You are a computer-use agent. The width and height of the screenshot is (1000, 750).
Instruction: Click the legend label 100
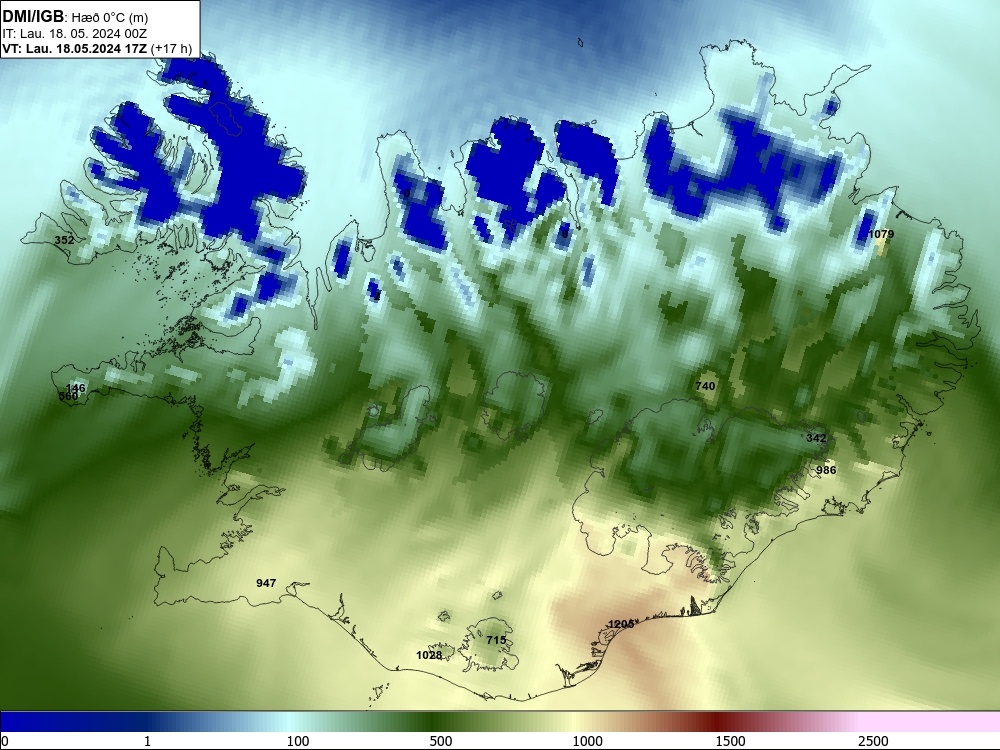[298, 741]
